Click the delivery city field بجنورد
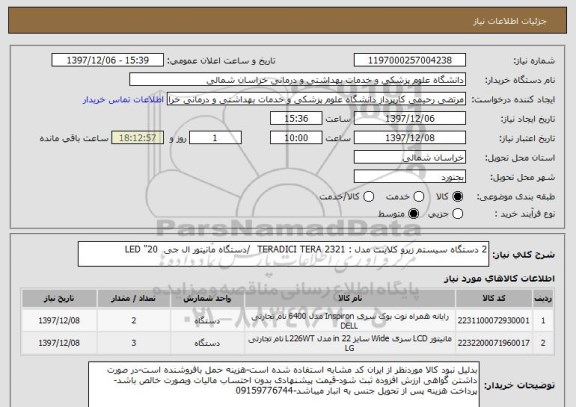This screenshot has width=576, height=407. 410,177
